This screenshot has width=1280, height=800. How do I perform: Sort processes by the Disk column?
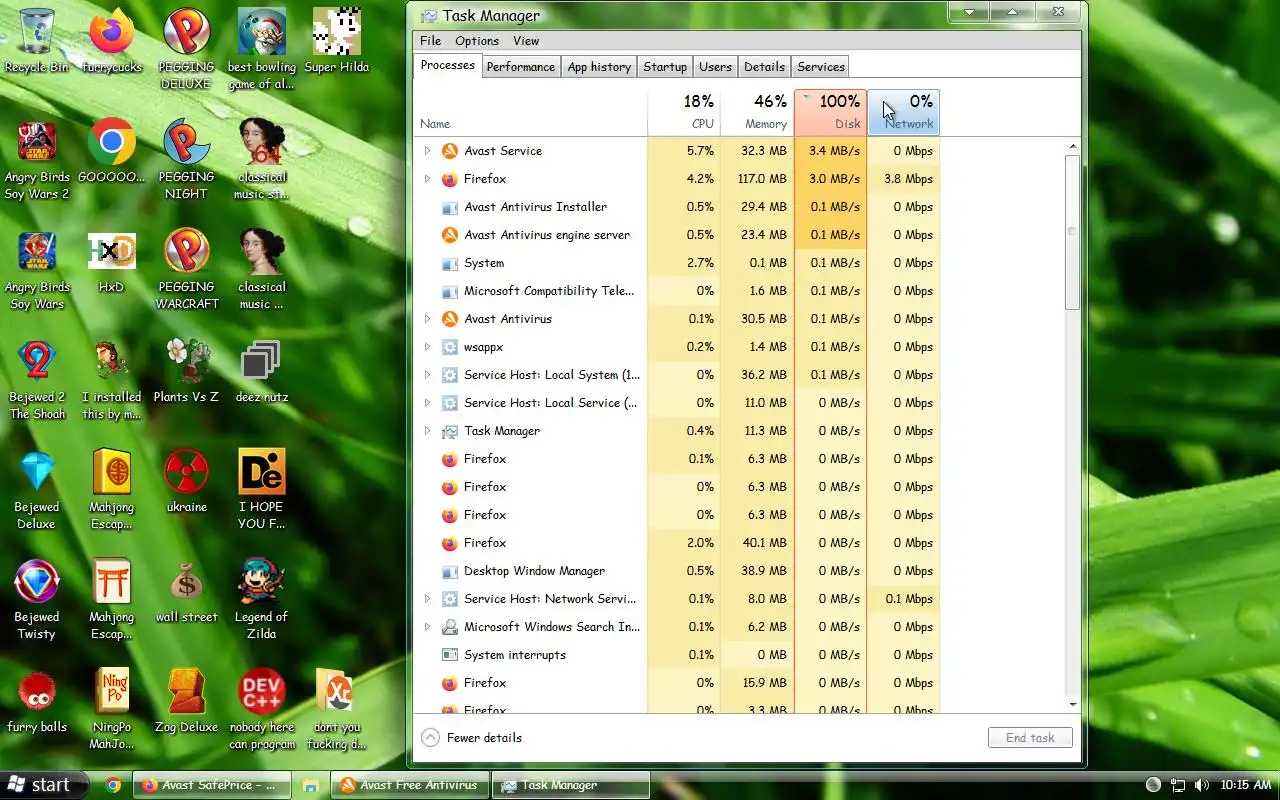coord(830,112)
